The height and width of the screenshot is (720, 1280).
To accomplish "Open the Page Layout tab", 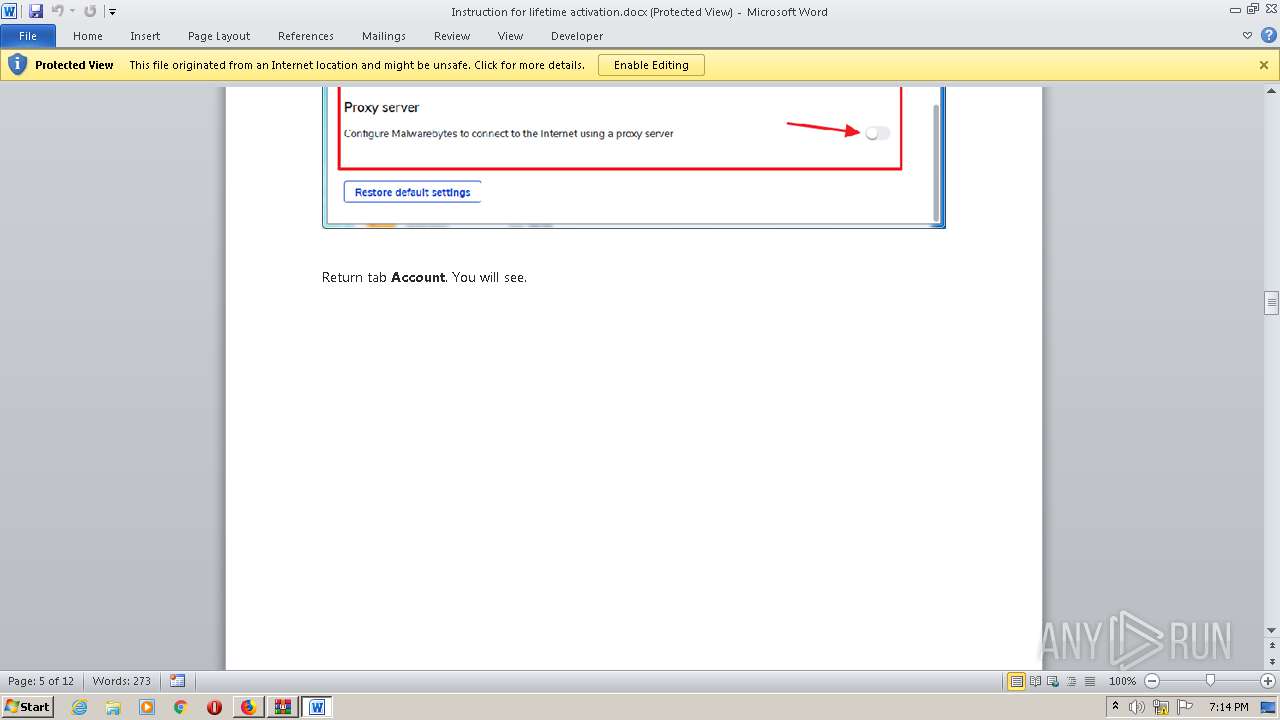I will click(x=219, y=36).
